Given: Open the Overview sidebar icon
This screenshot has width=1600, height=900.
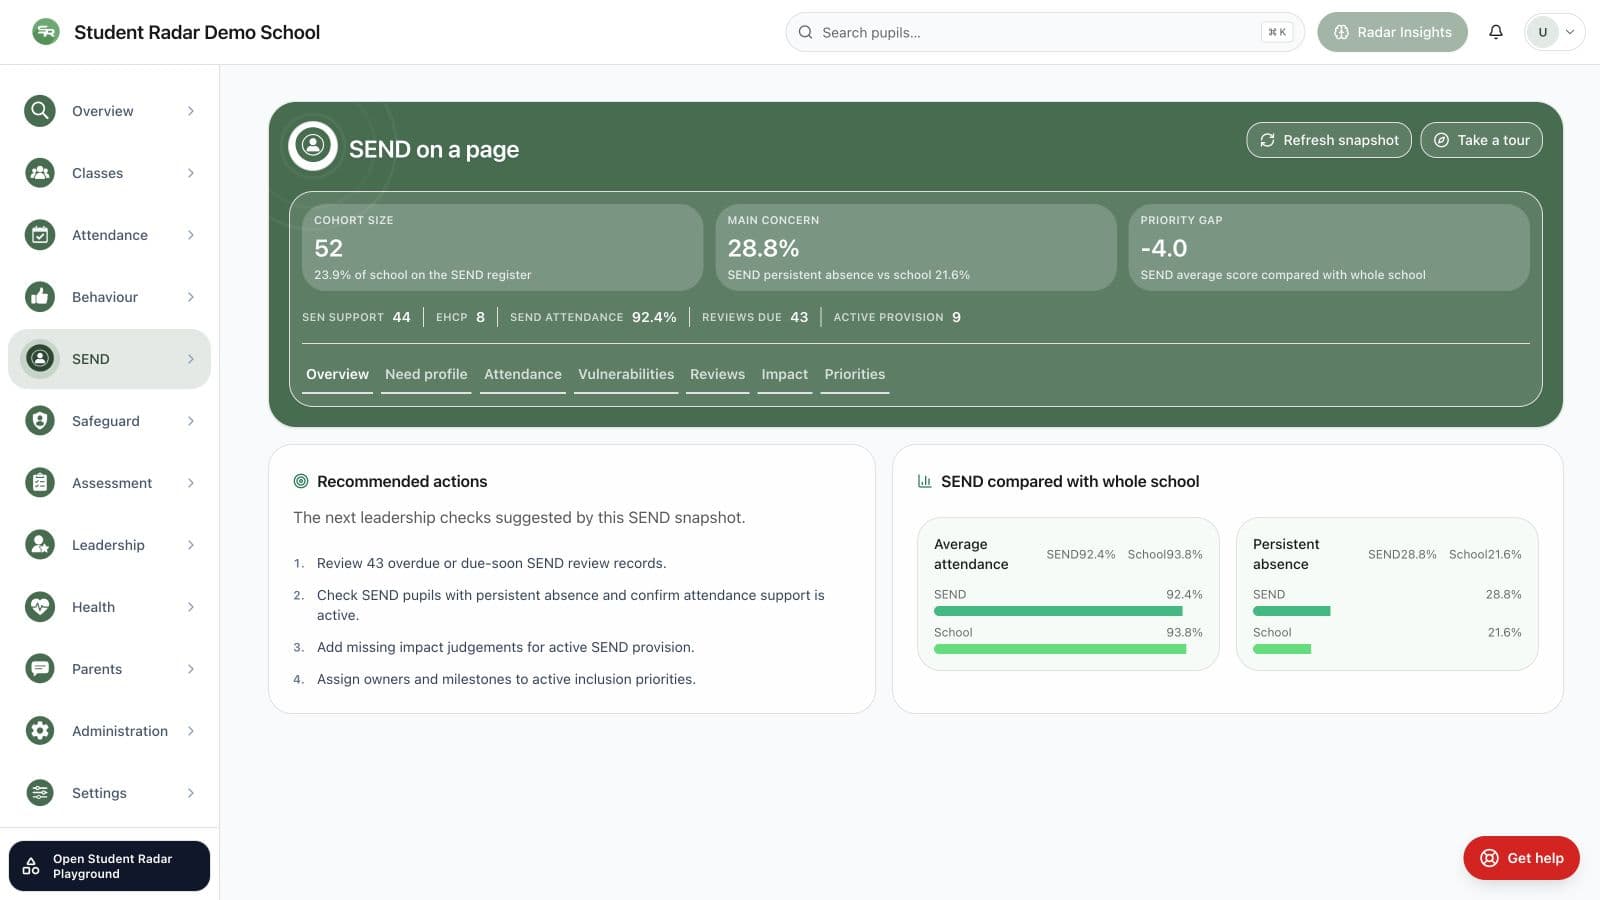Looking at the screenshot, I should [x=40, y=111].
